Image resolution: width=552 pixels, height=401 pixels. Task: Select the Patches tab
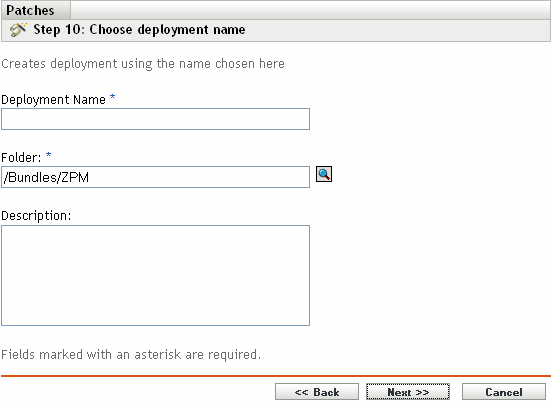pos(30,10)
